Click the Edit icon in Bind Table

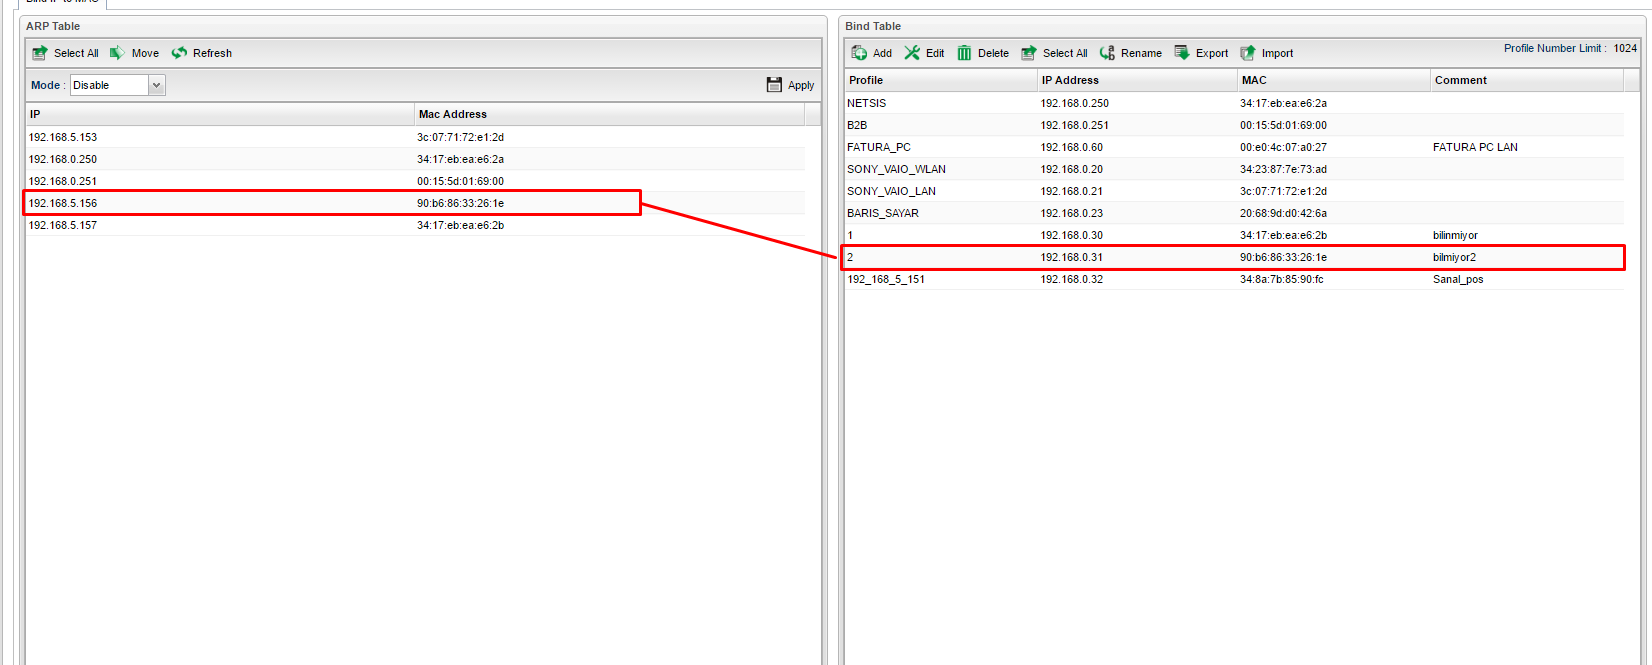click(x=912, y=53)
